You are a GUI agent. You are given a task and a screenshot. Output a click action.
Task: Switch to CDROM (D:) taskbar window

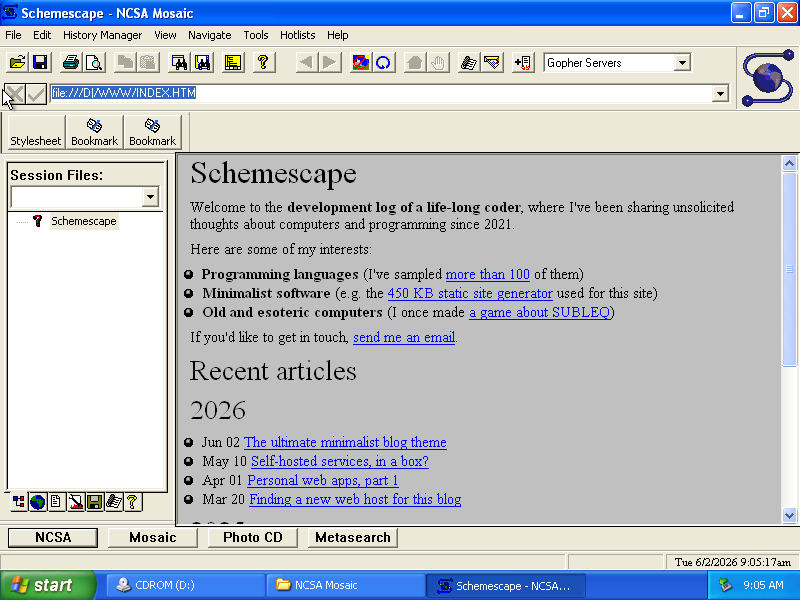click(186, 585)
